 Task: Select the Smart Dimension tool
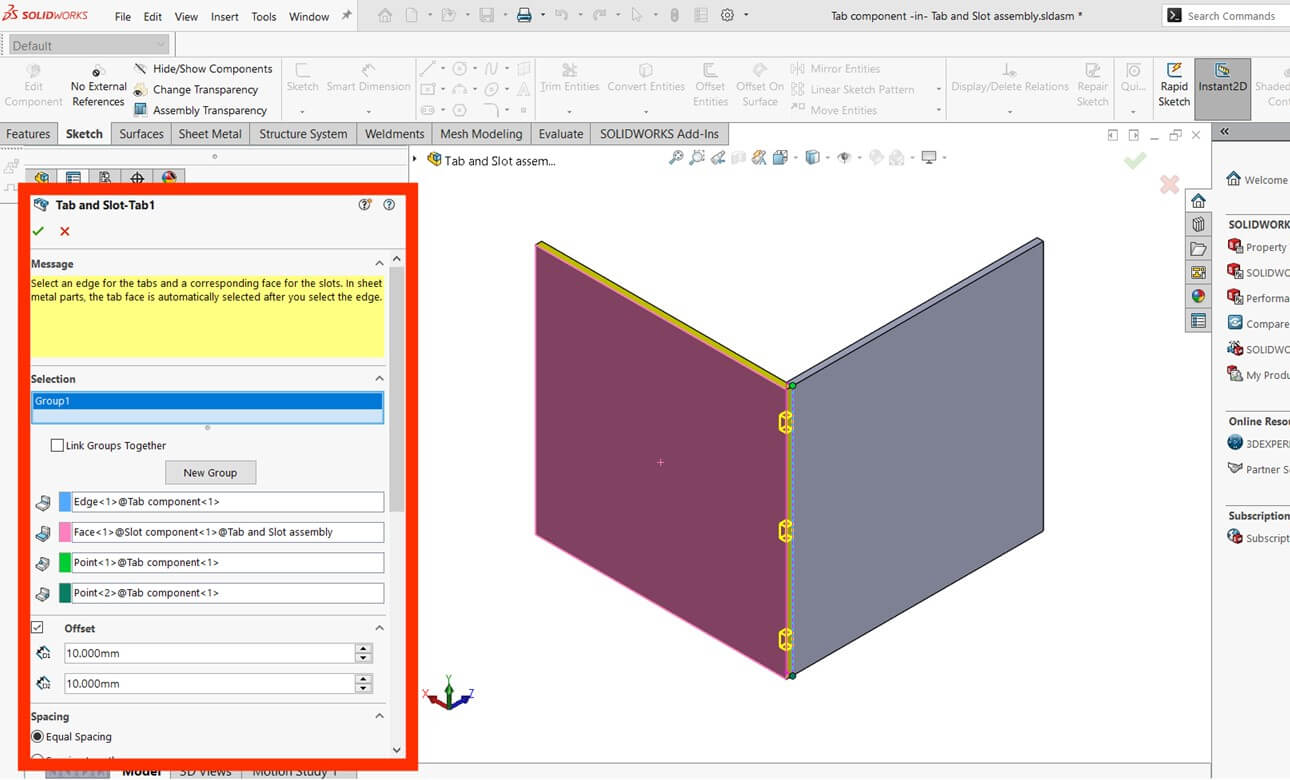pyautogui.click(x=368, y=86)
